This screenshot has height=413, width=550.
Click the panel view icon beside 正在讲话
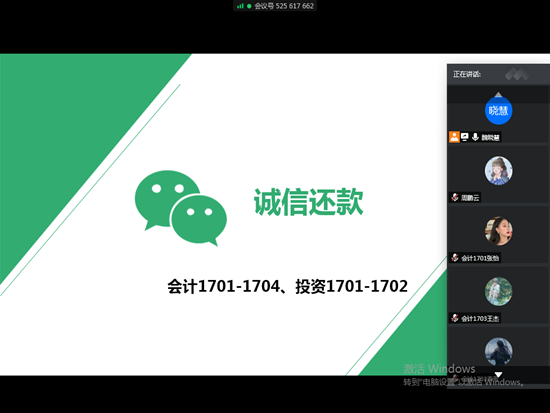pyautogui.click(x=517, y=74)
